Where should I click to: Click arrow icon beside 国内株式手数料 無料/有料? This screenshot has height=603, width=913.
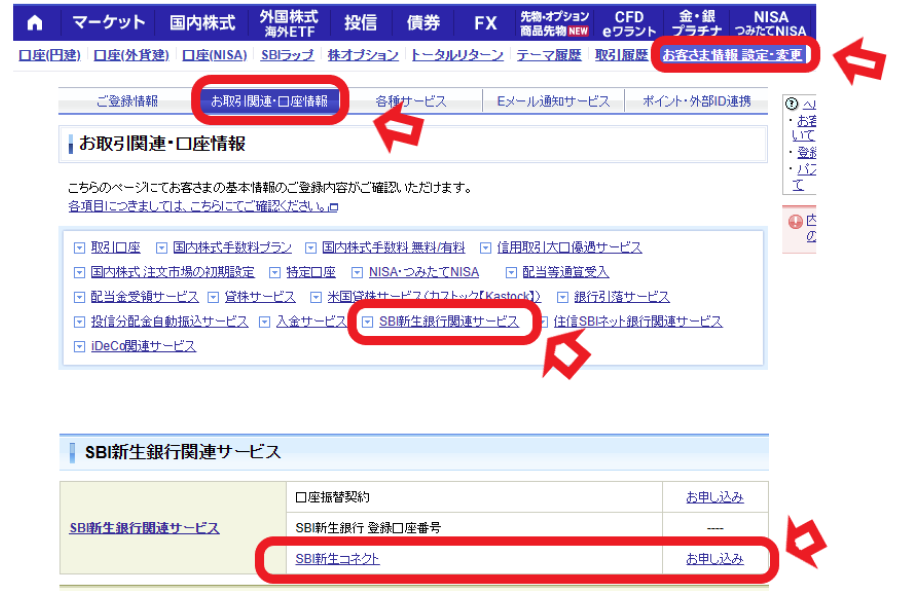[311, 249]
